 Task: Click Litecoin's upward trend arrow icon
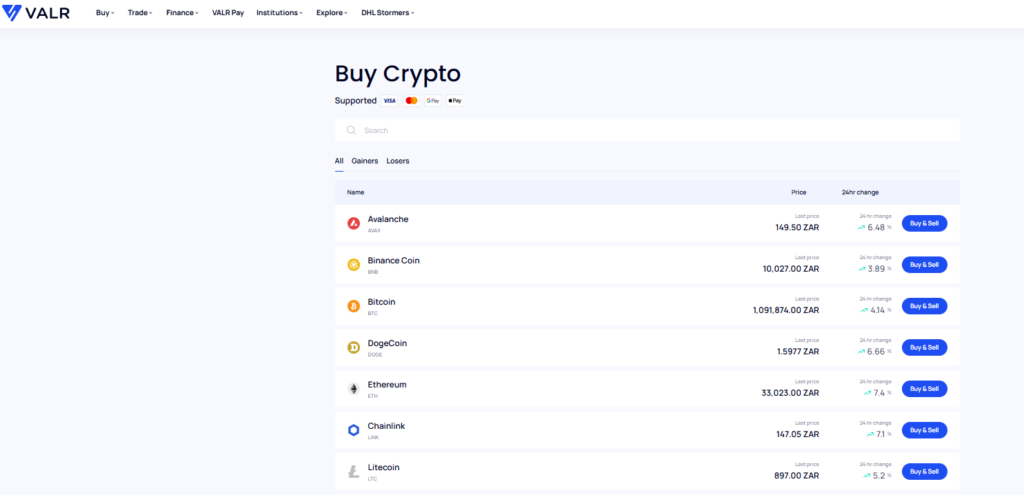point(867,475)
